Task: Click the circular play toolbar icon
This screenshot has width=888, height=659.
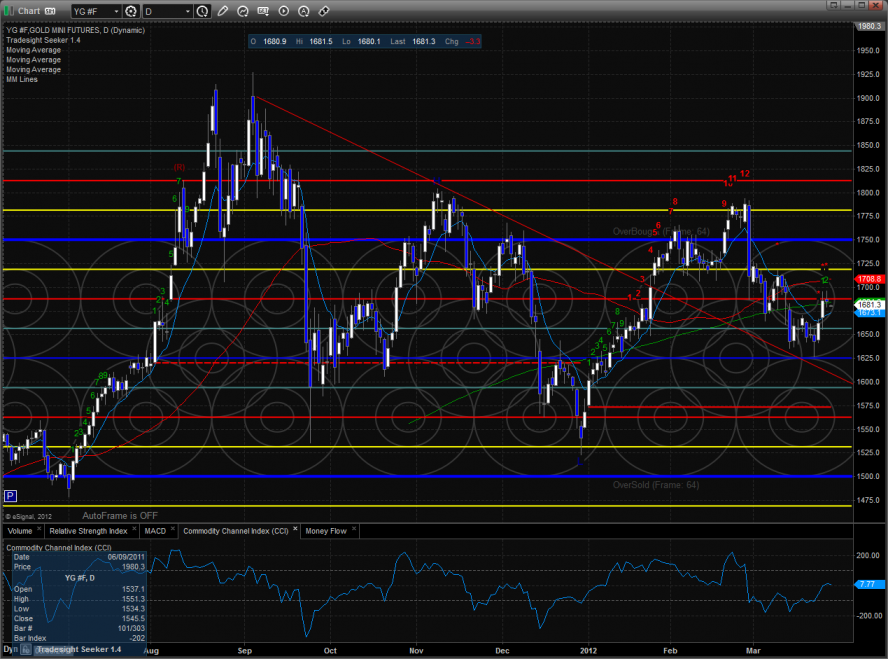Action: click(284, 11)
